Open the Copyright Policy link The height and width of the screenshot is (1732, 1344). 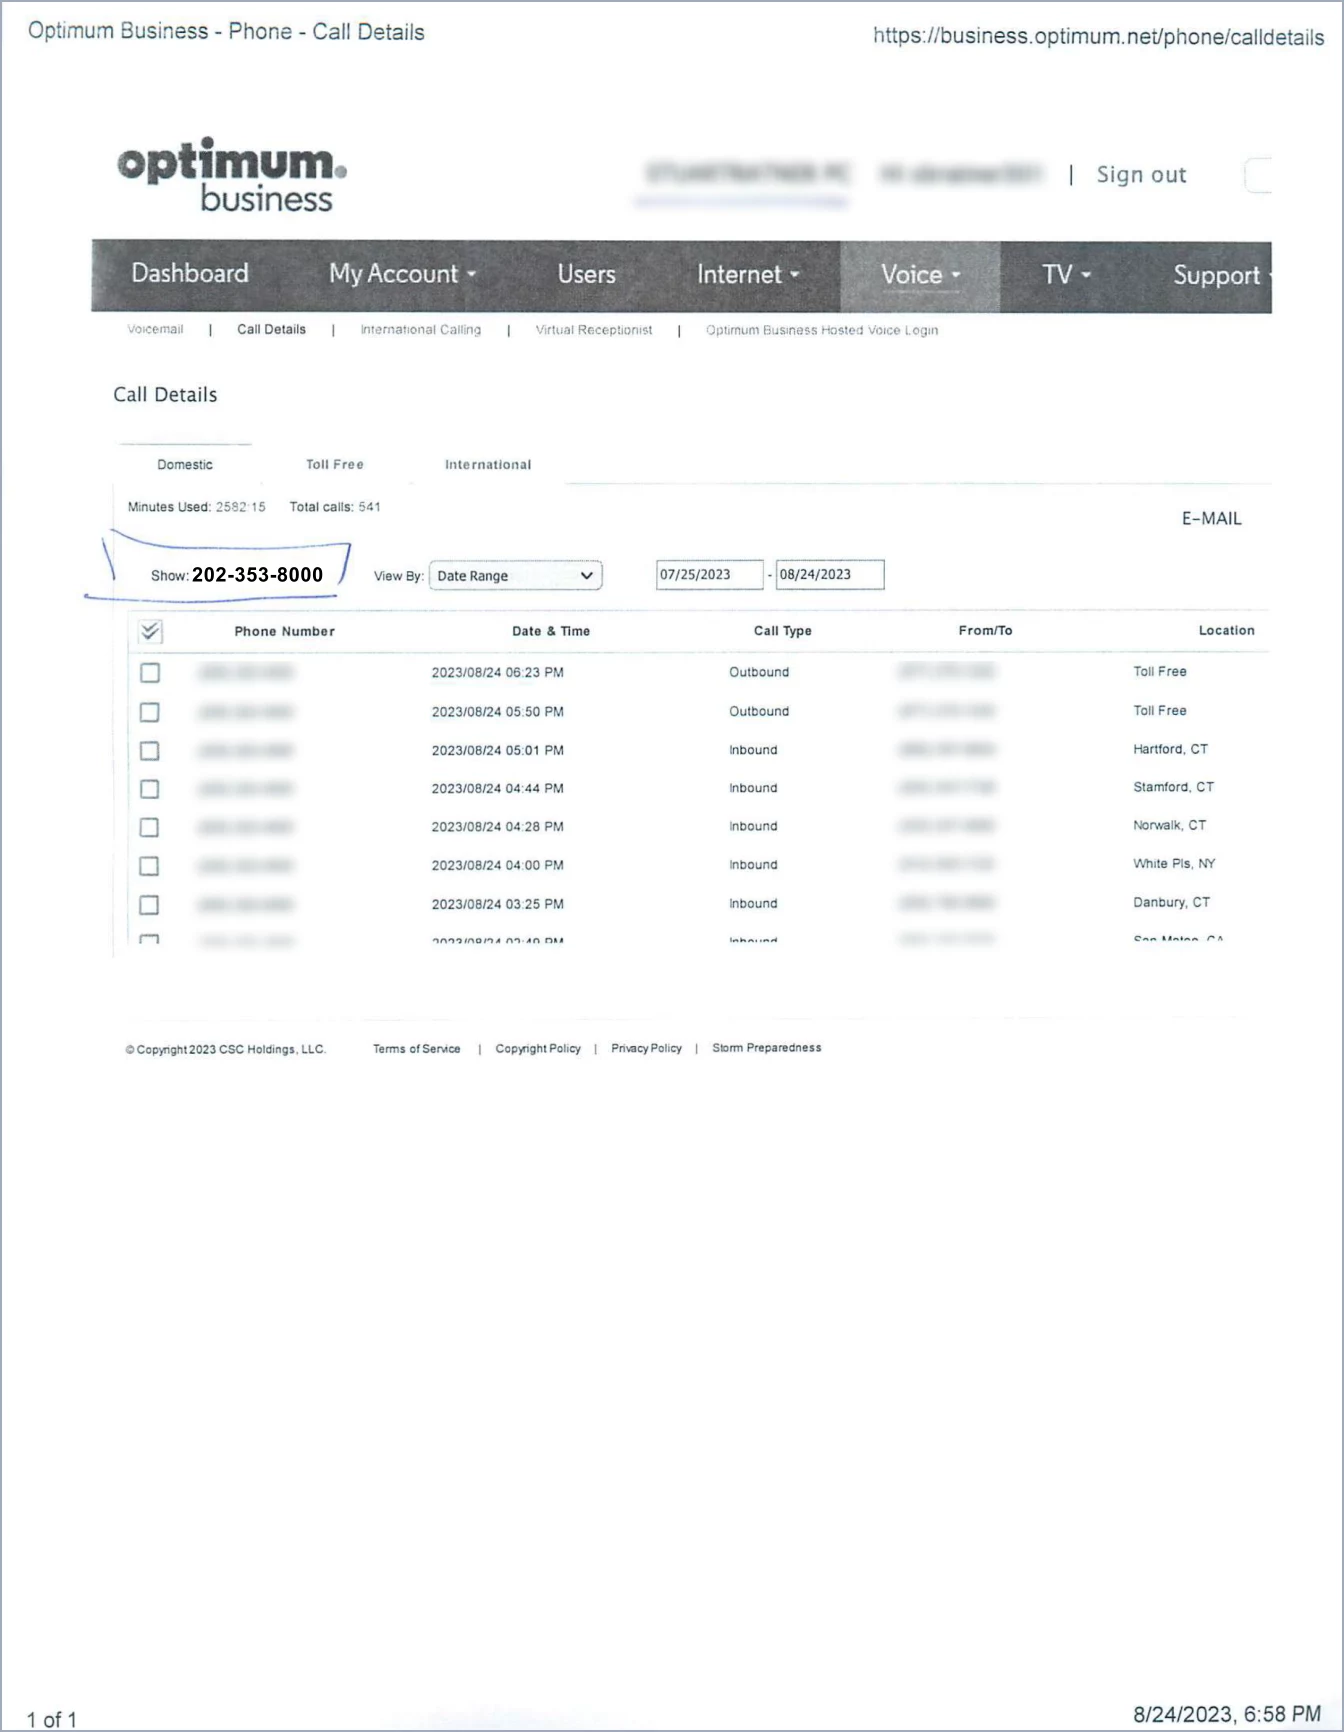click(538, 1049)
